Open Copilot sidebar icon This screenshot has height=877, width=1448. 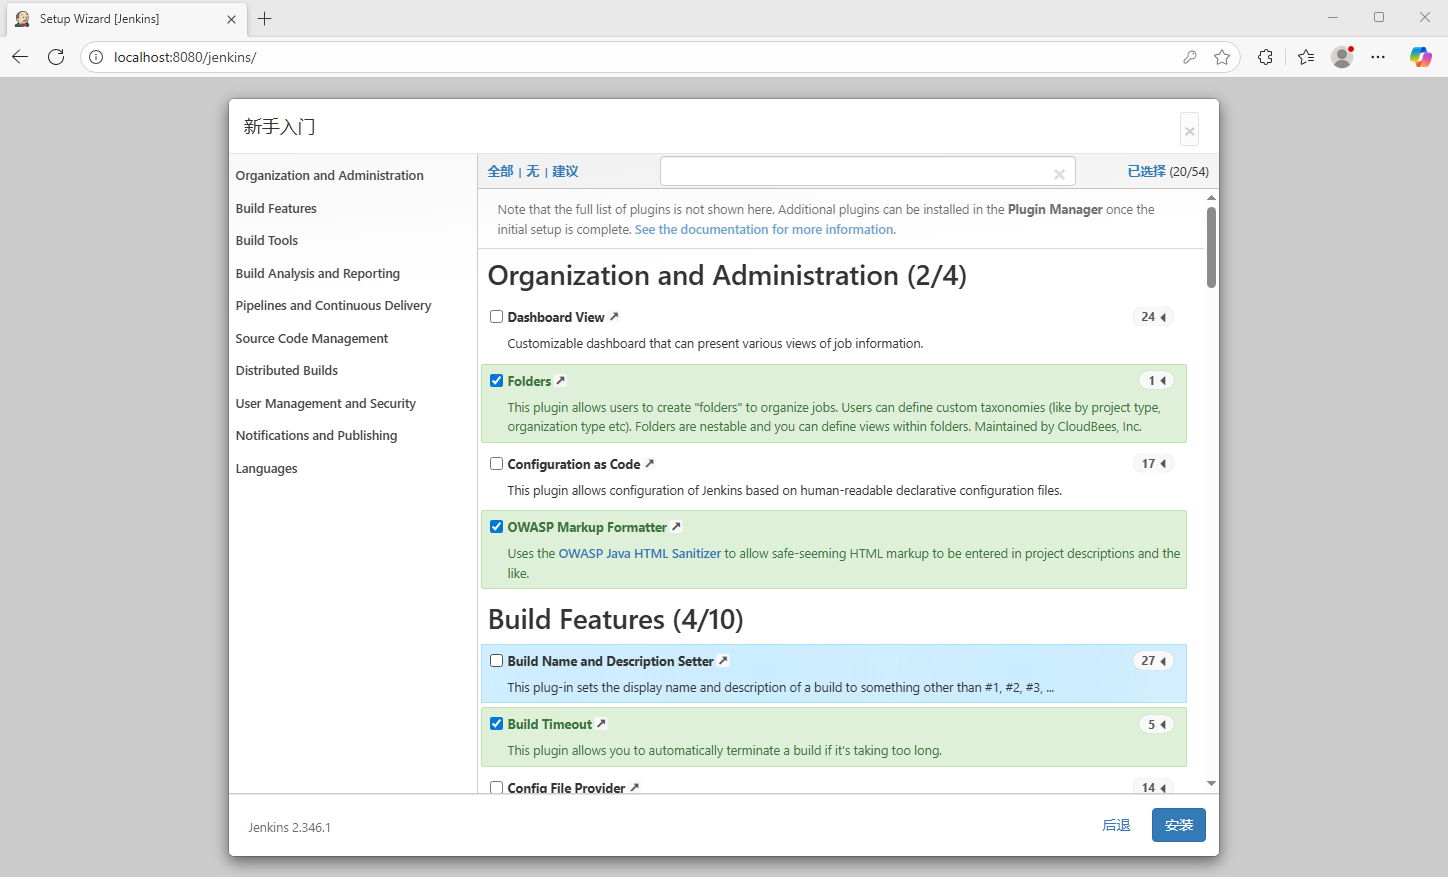pyautogui.click(x=1420, y=57)
